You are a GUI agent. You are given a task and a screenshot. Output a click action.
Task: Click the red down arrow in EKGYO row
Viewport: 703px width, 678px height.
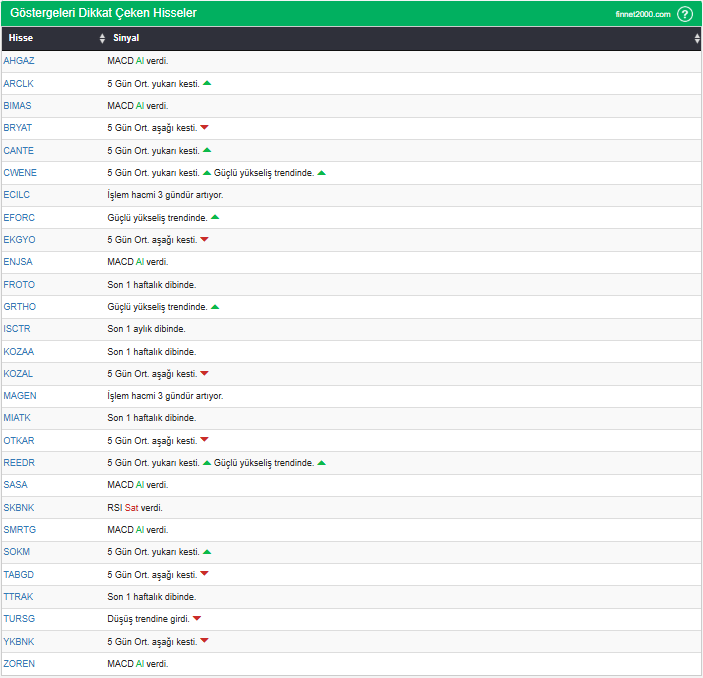click(x=204, y=239)
